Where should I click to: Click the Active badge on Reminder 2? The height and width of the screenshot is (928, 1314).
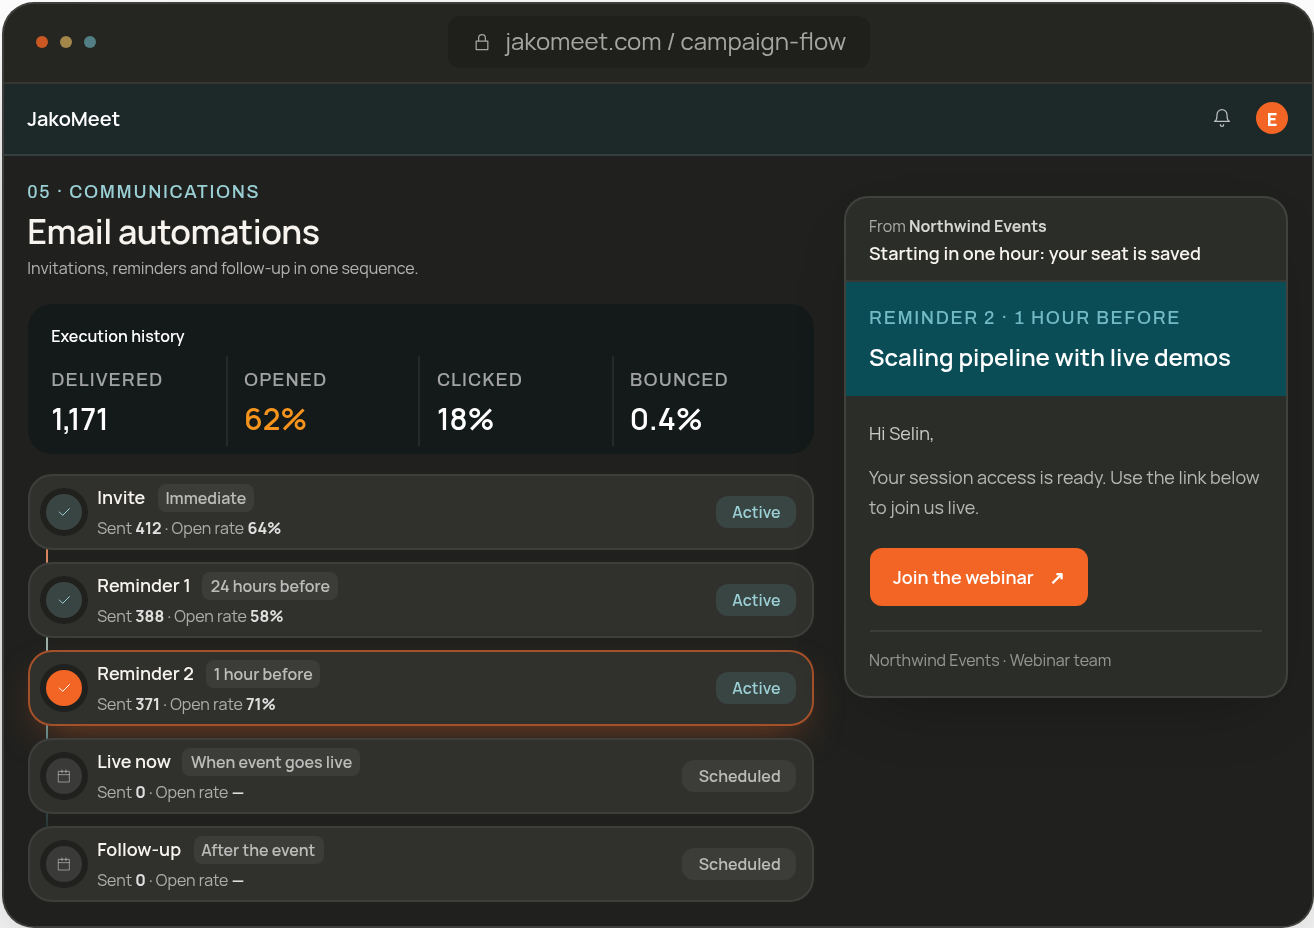[756, 688]
